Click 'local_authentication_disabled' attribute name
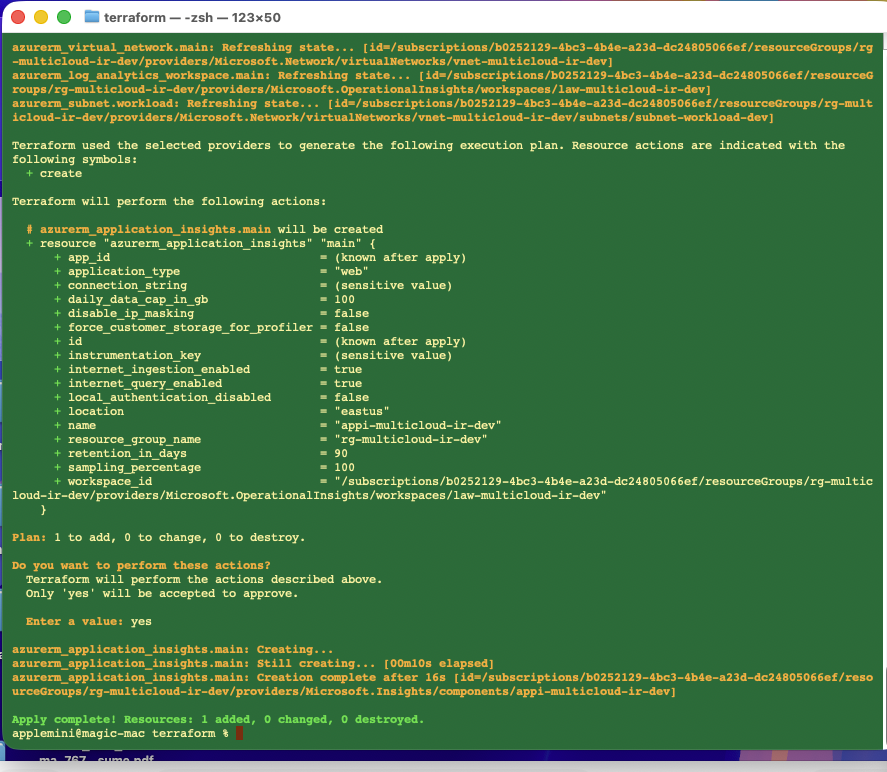 [170, 397]
